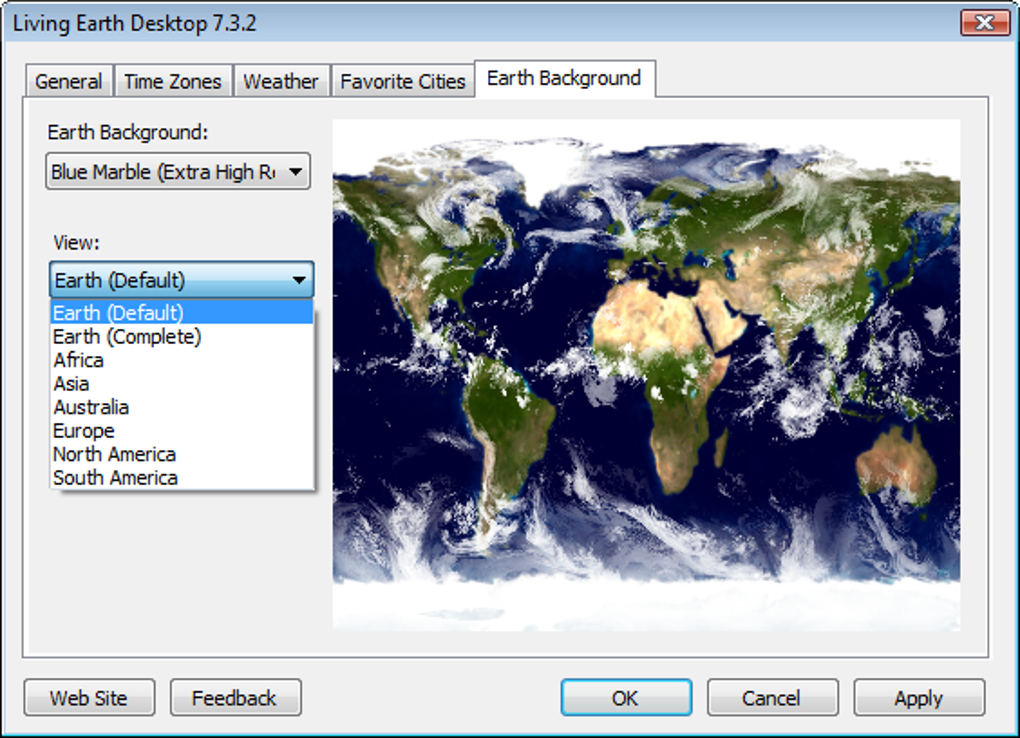This screenshot has width=1020, height=738.
Task: Select Australia view option
Action: 181,407
